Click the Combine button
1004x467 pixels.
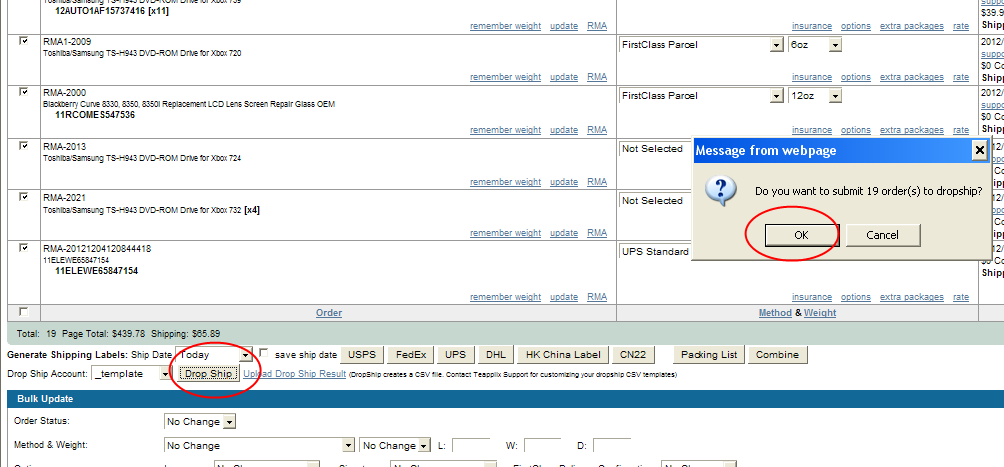777,354
